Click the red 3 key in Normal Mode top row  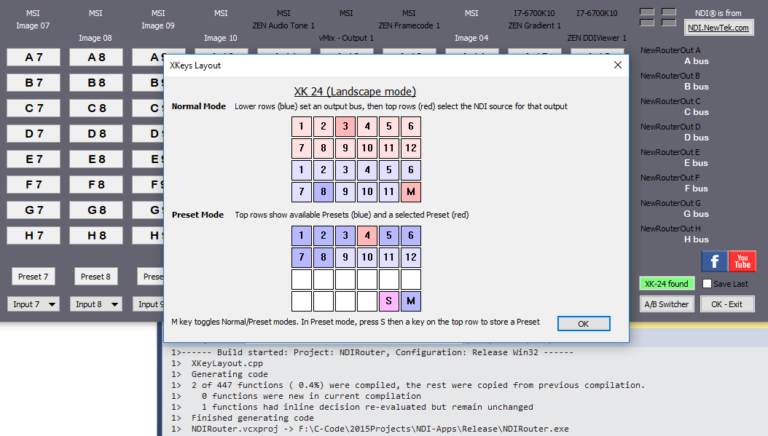point(344,126)
